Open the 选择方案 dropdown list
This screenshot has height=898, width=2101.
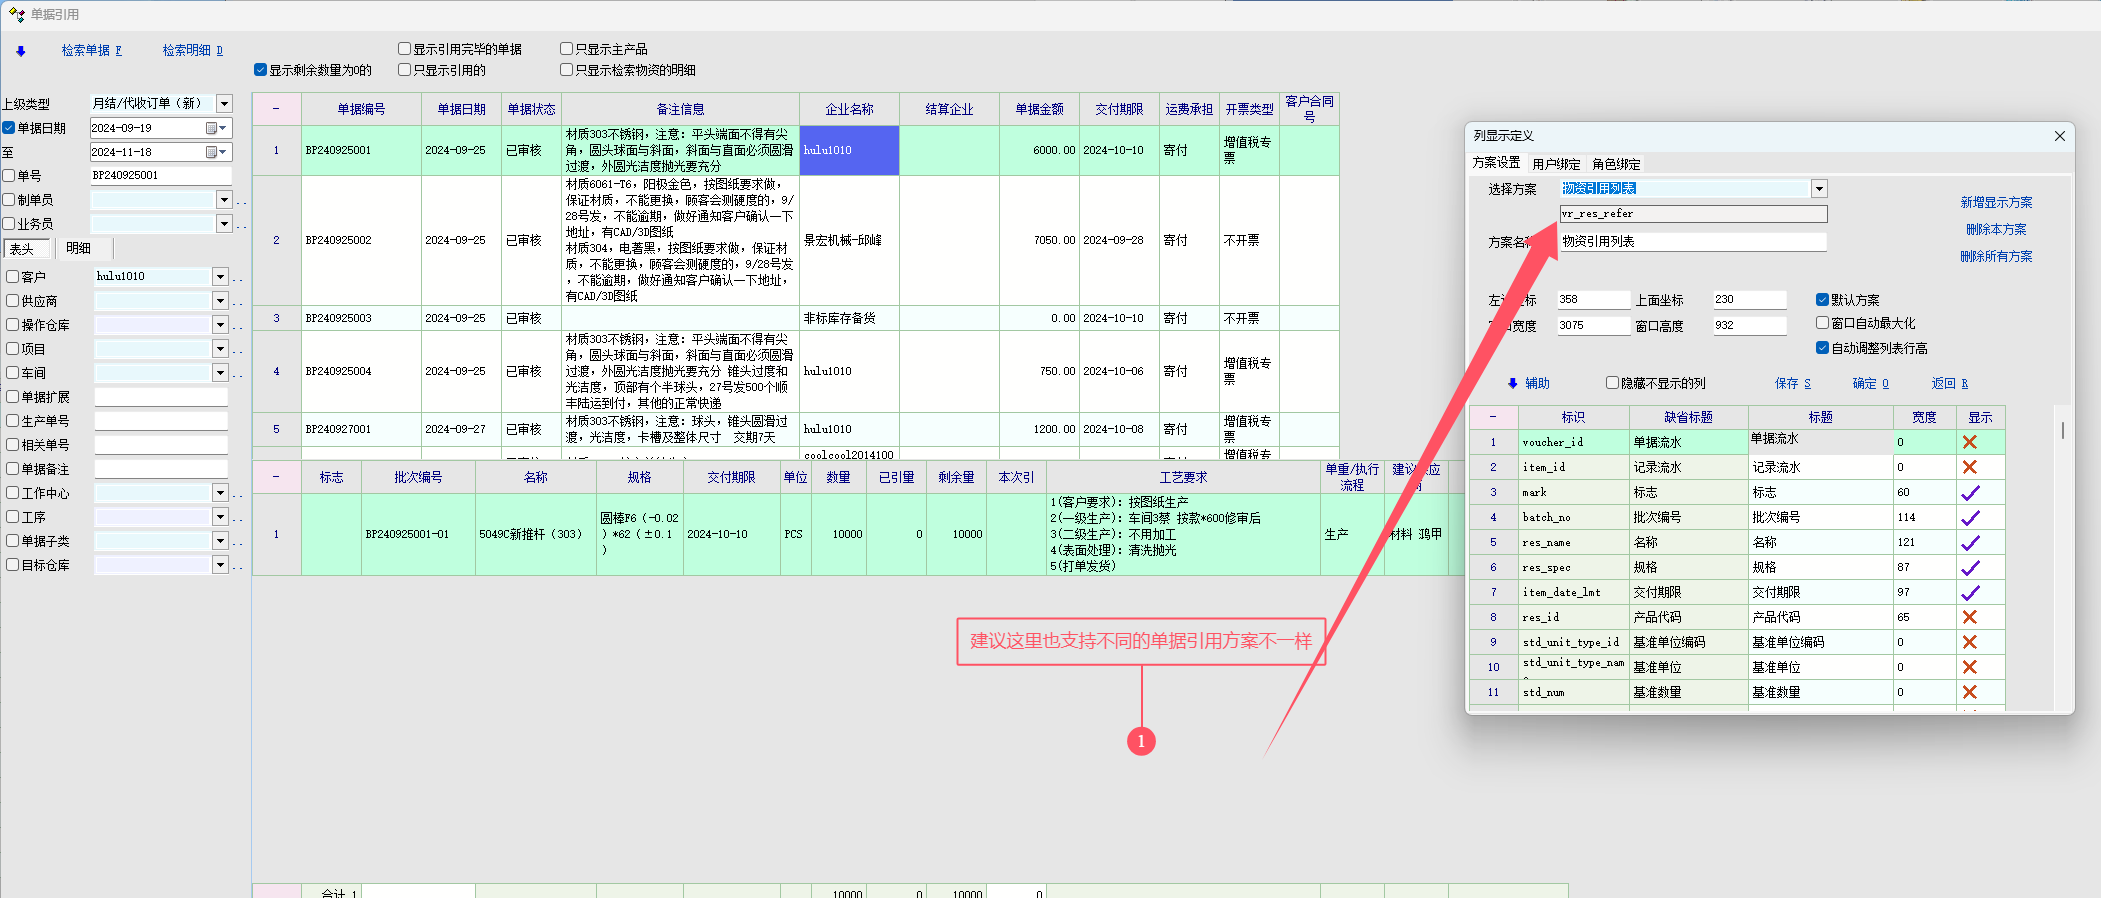coord(1819,189)
